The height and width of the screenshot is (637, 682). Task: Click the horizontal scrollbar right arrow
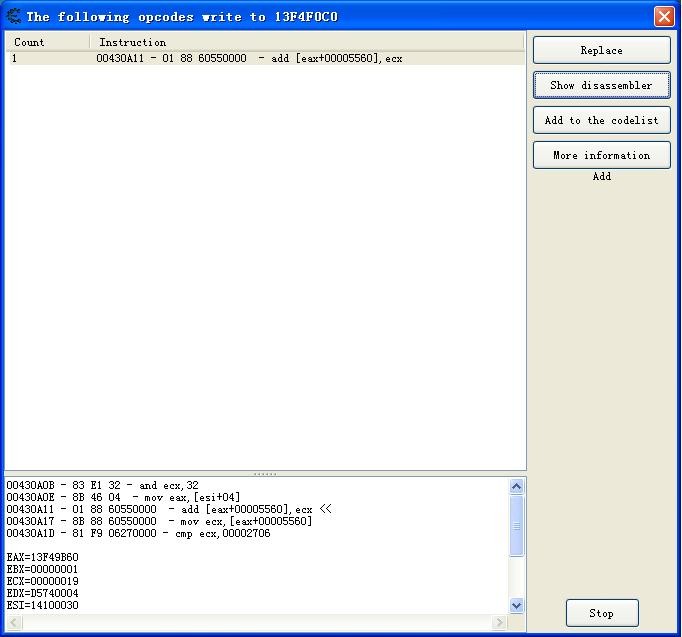(499, 623)
